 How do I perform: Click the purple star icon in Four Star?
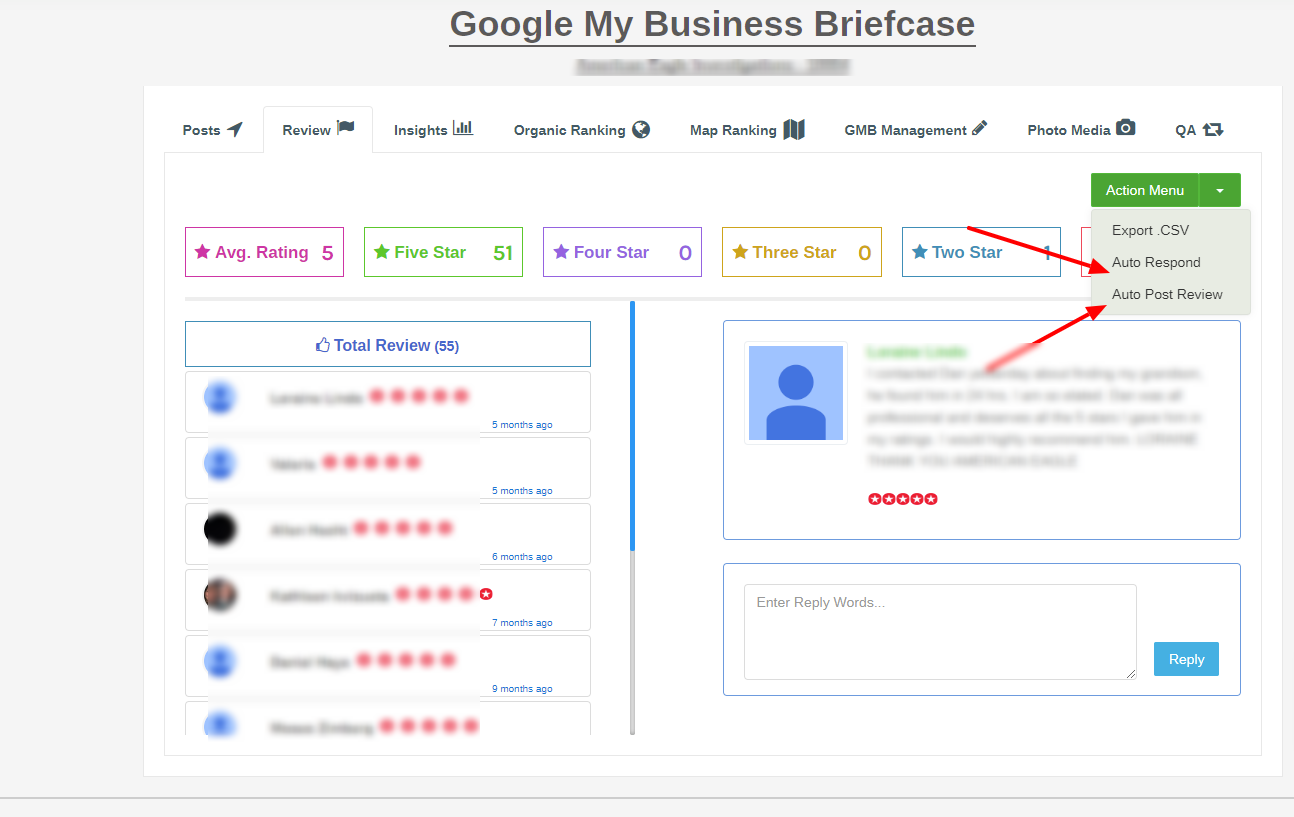coord(561,252)
